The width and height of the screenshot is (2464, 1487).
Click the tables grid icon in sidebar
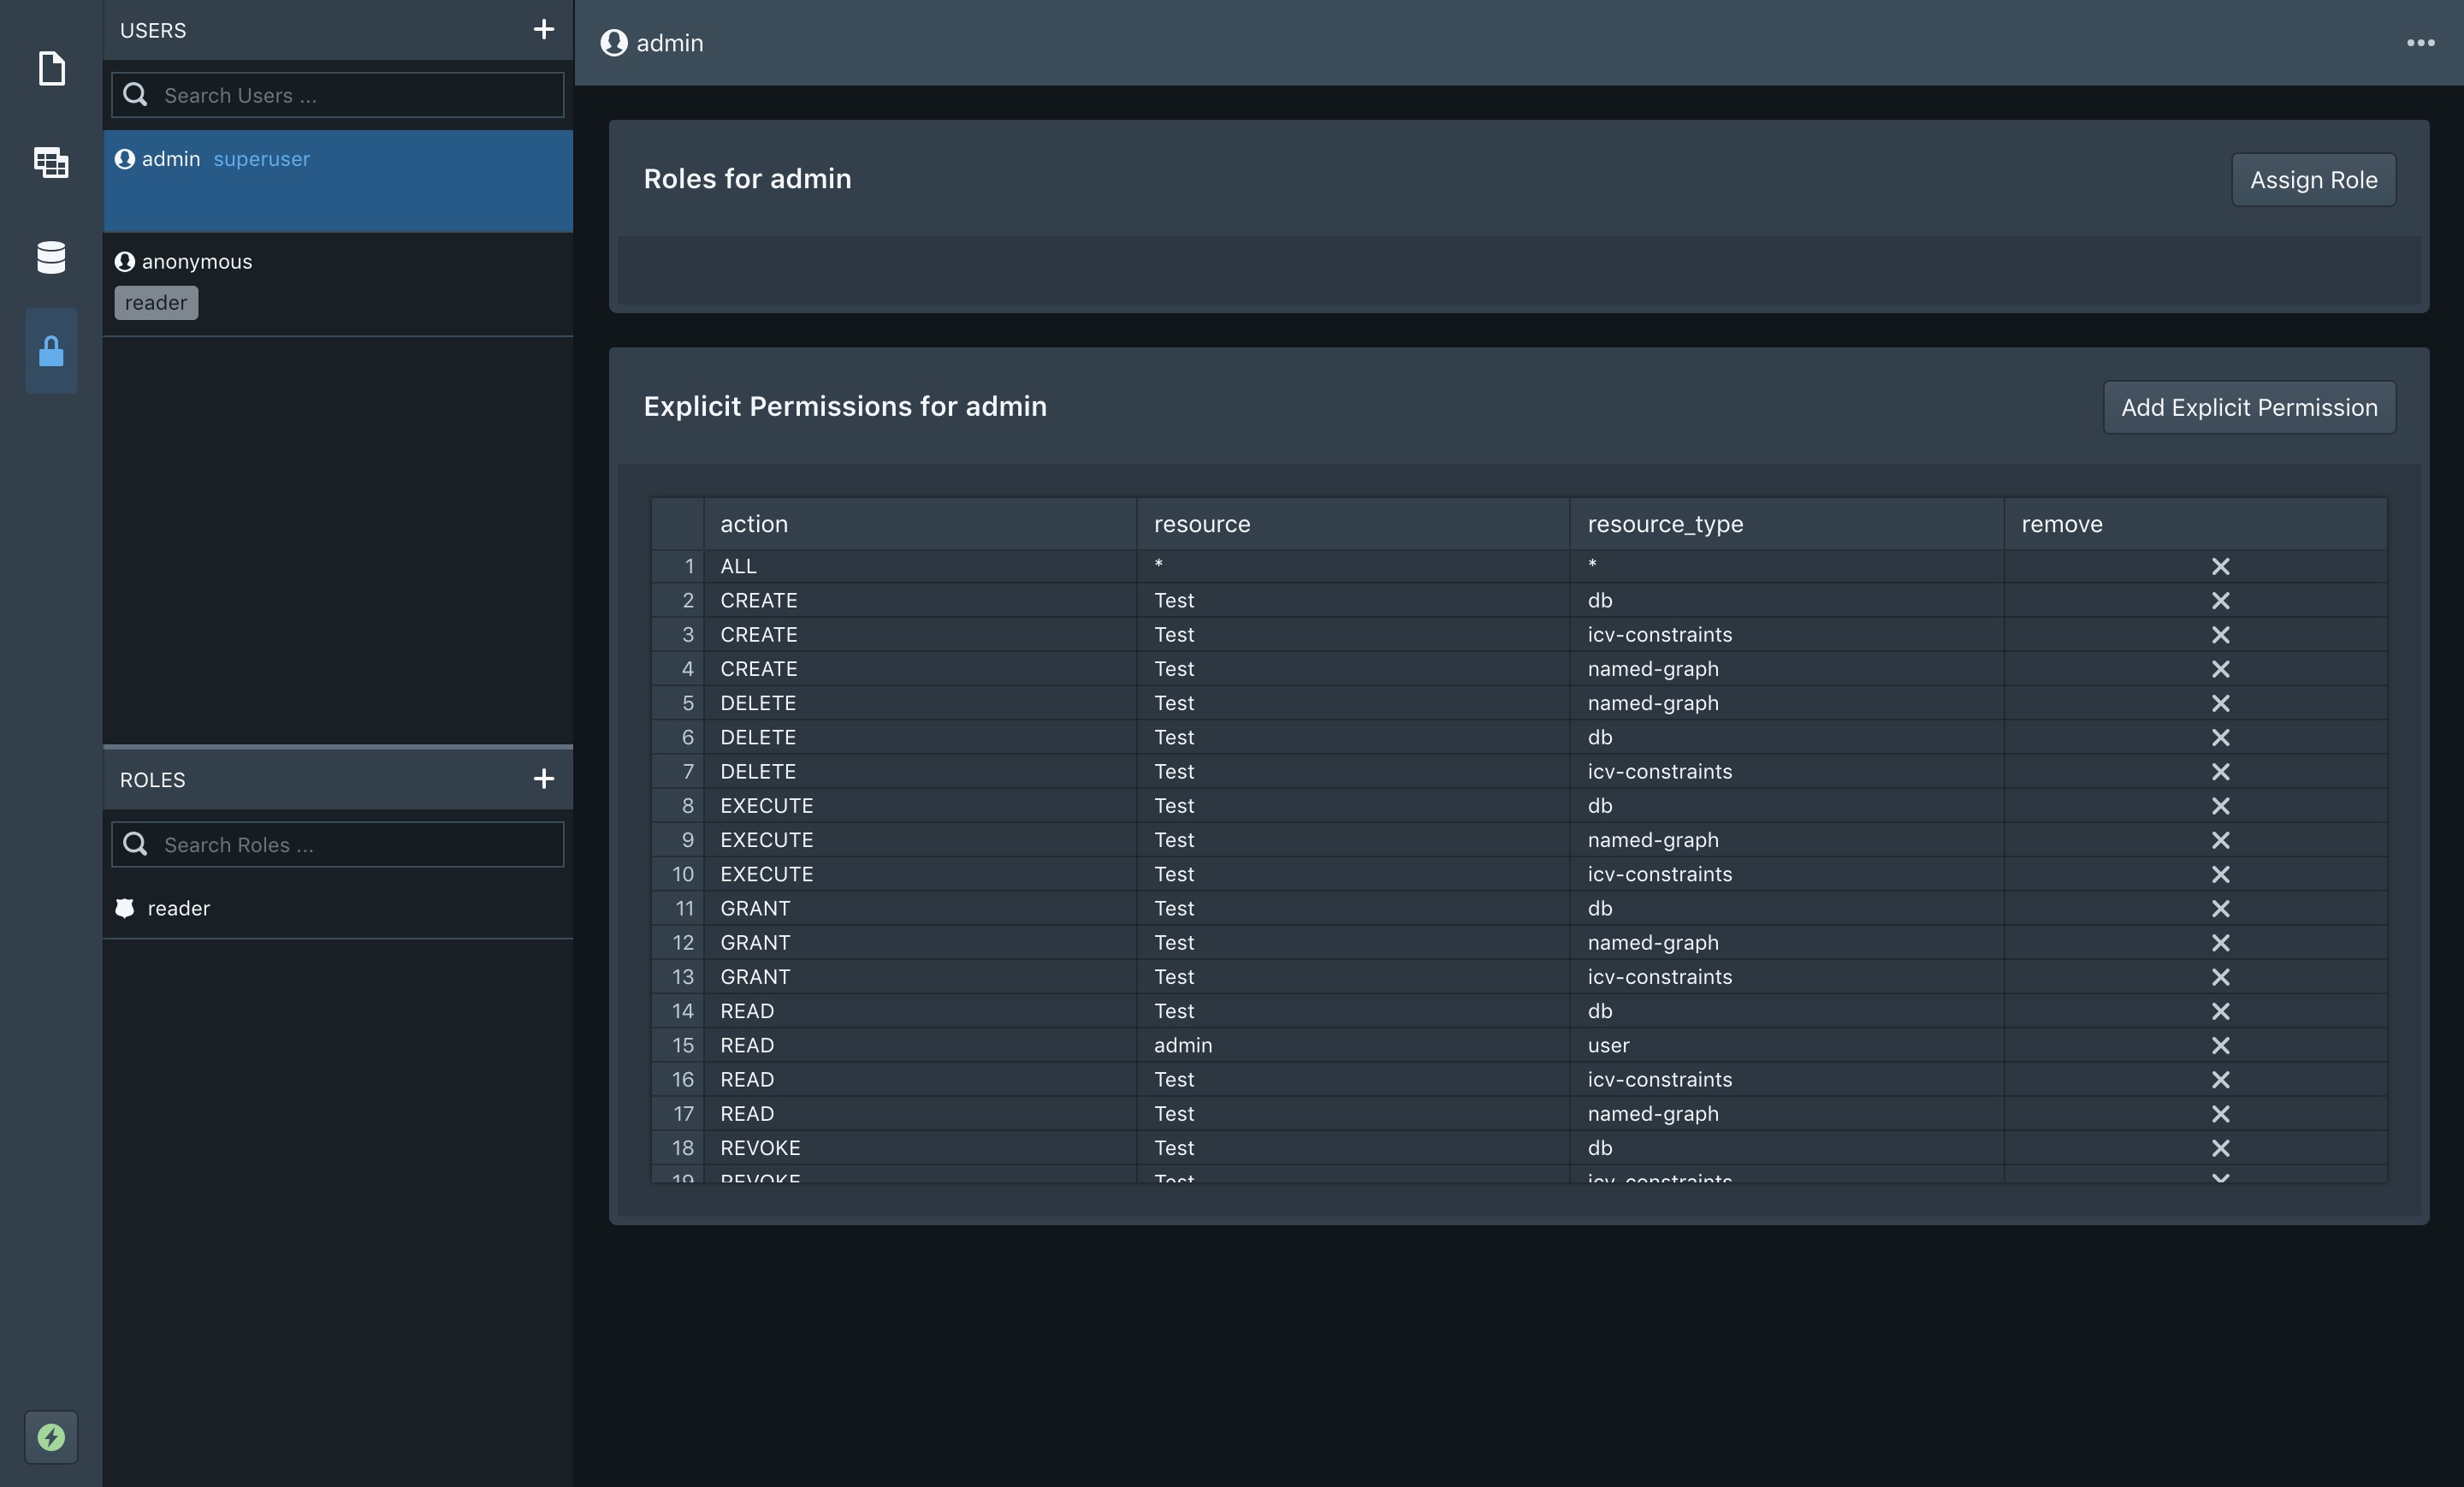tap(50, 162)
